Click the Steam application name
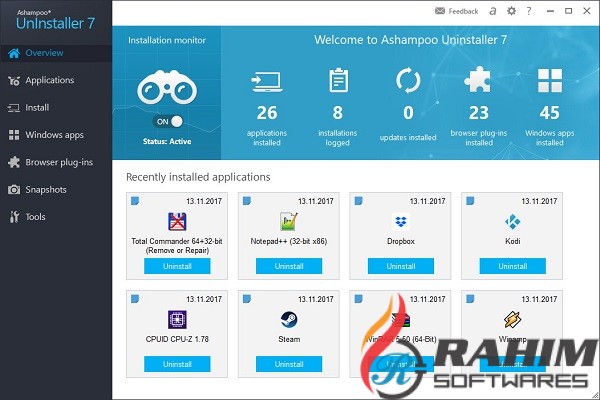This screenshot has height=400, width=600. [x=289, y=340]
